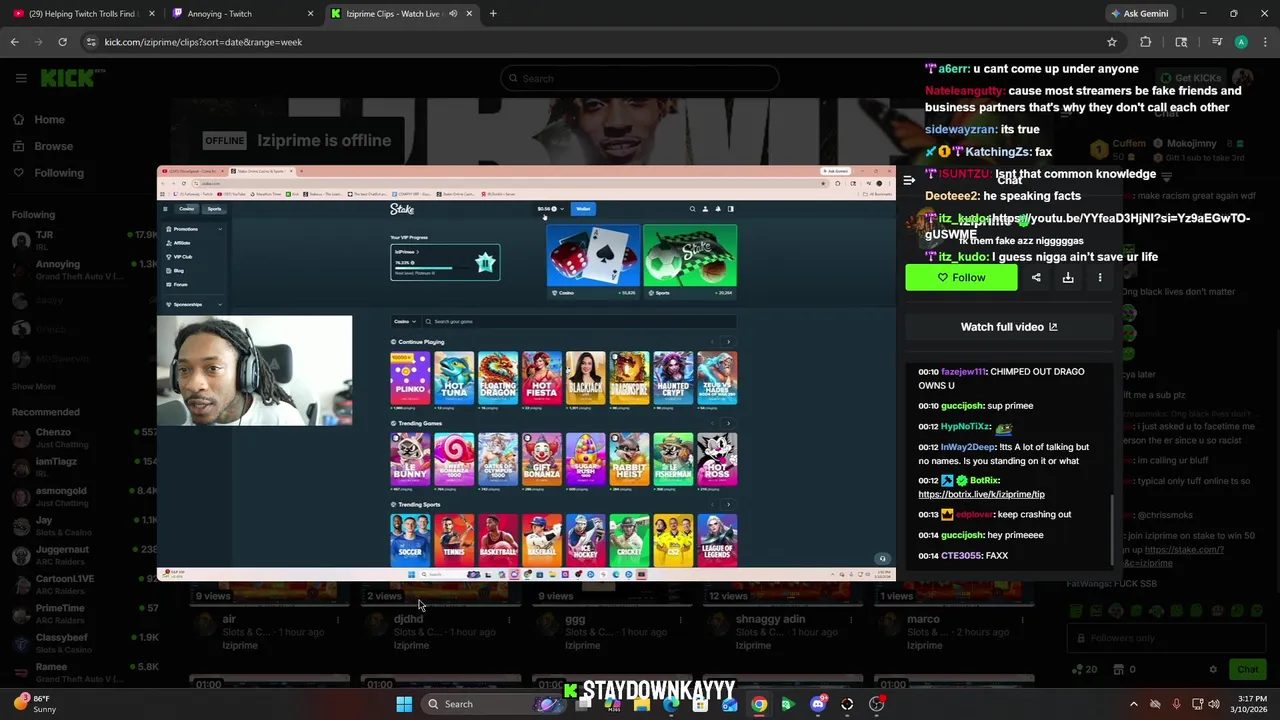The image size is (1280, 720).
Task: Open the botrix.live tip link in chat replay
Action: click(x=981, y=494)
